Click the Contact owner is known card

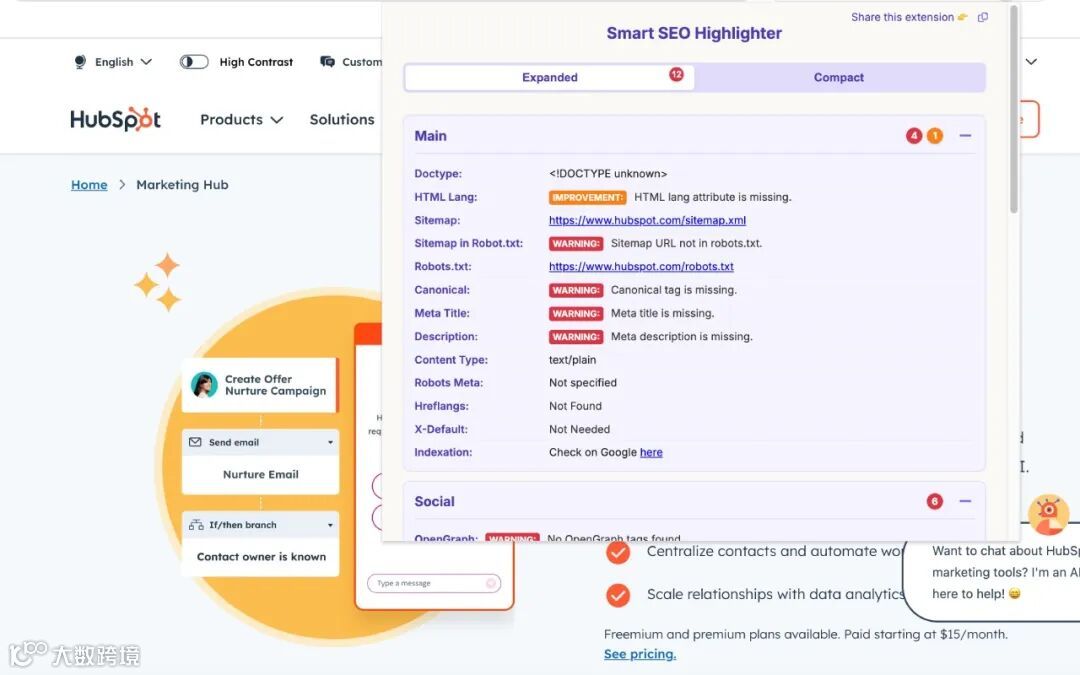click(x=261, y=557)
